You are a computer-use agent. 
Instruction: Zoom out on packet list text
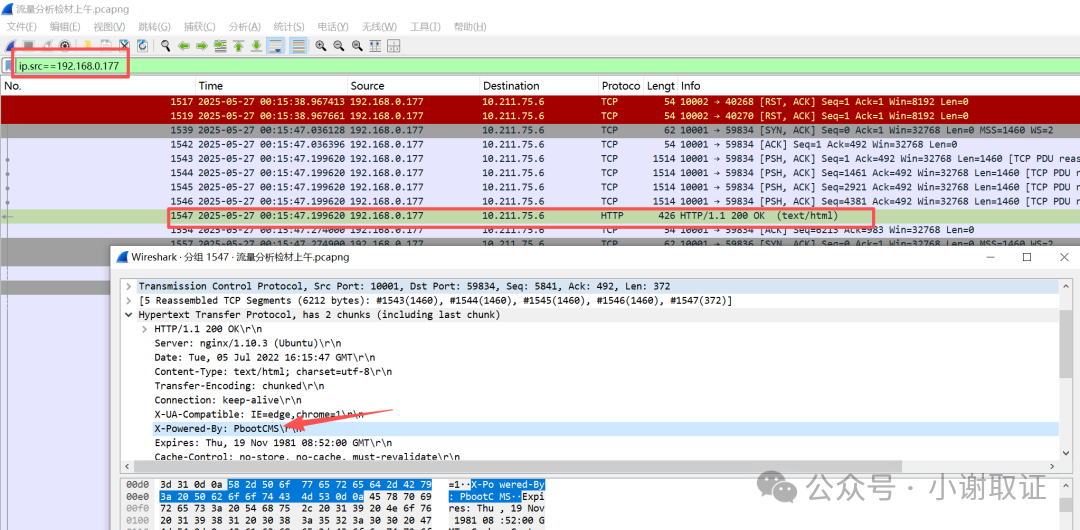(x=338, y=46)
